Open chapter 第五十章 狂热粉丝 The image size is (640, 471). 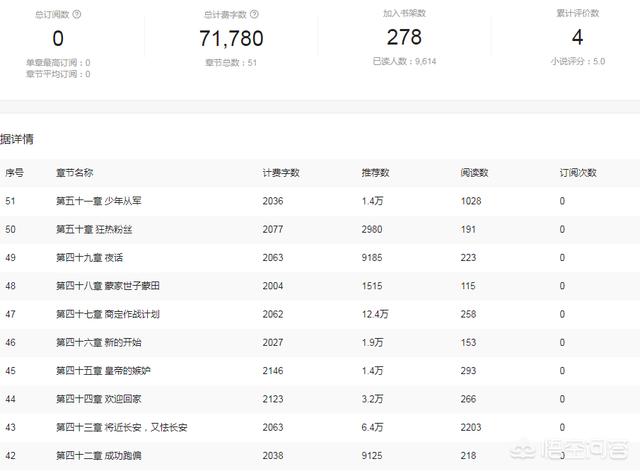pyautogui.click(x=94, y=229)
